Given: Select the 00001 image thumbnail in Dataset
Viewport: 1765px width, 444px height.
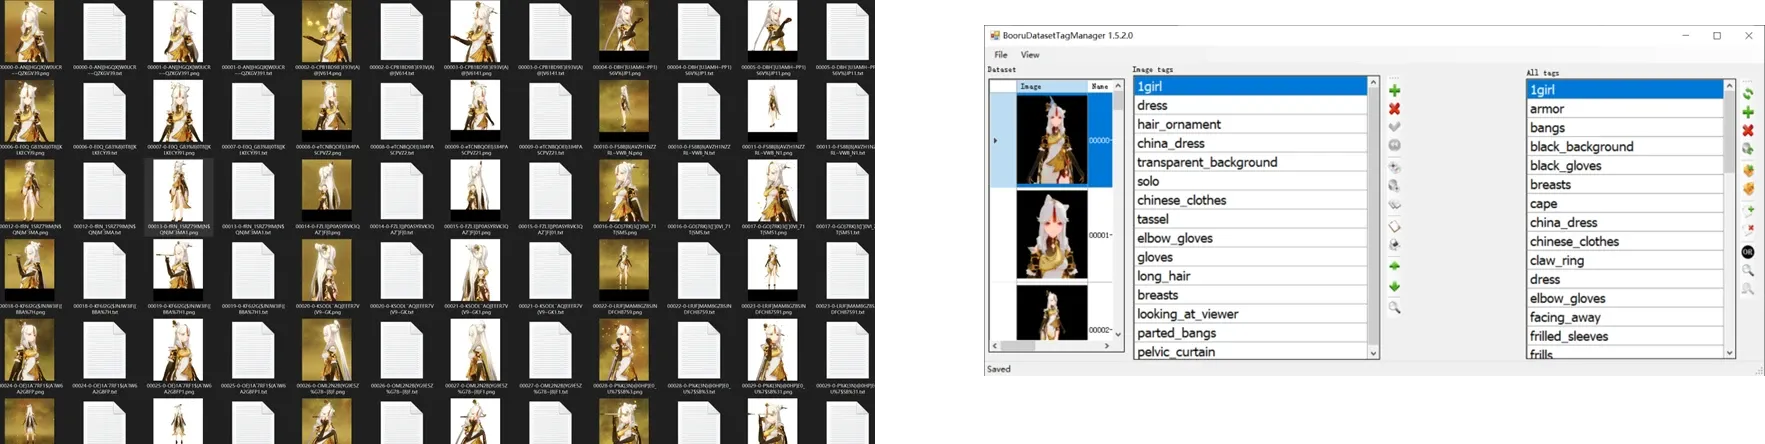Looking at the screenshot, I should point(1051,235).
